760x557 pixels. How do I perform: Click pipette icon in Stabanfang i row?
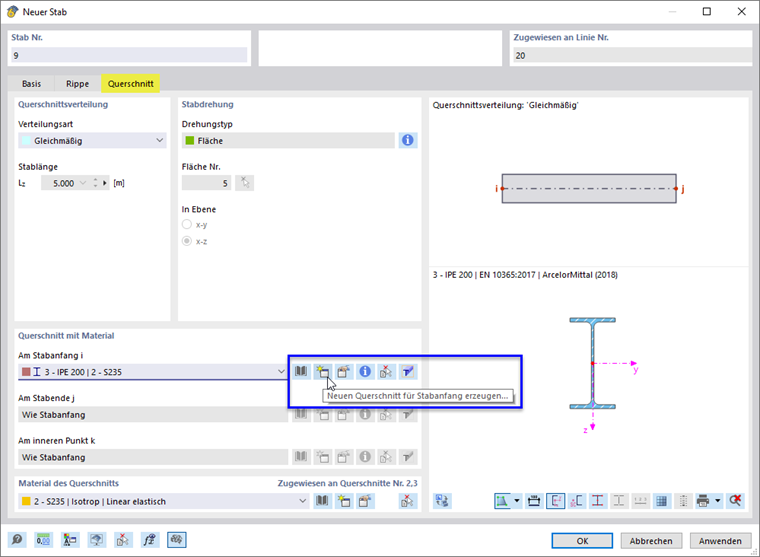408,372
